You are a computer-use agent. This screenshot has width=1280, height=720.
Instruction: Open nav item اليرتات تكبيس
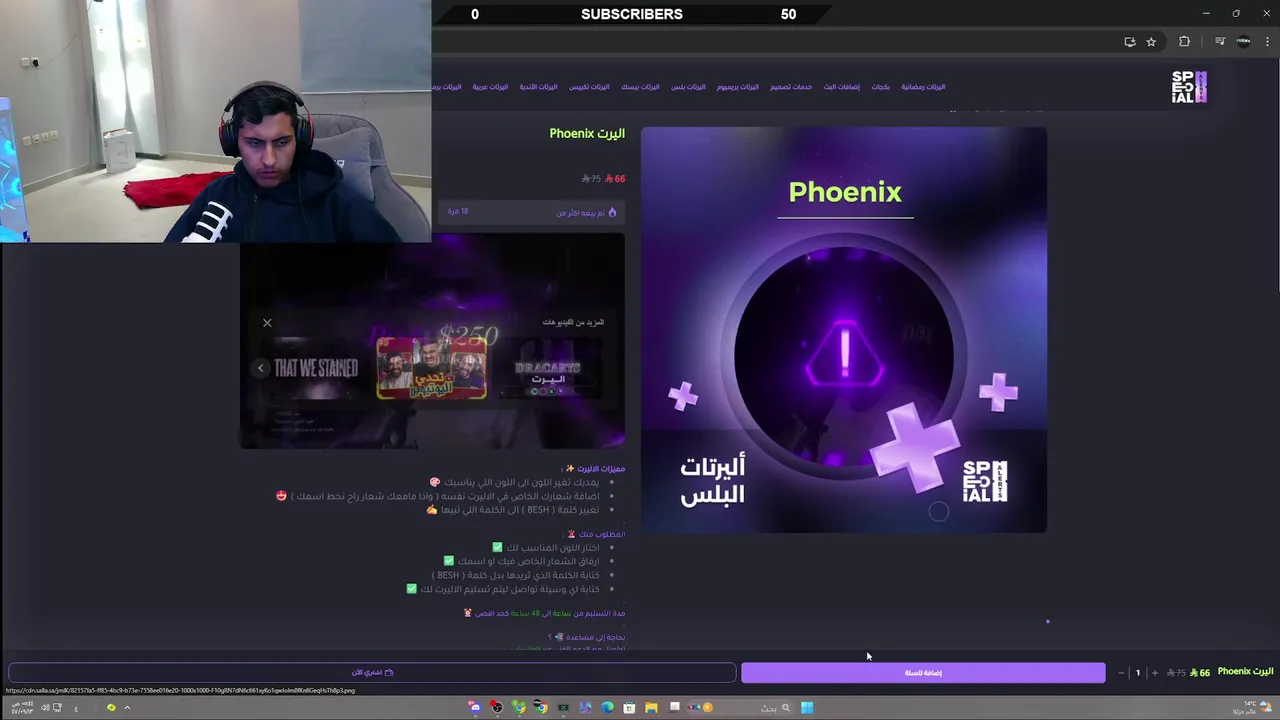click(x=589, y=87)
